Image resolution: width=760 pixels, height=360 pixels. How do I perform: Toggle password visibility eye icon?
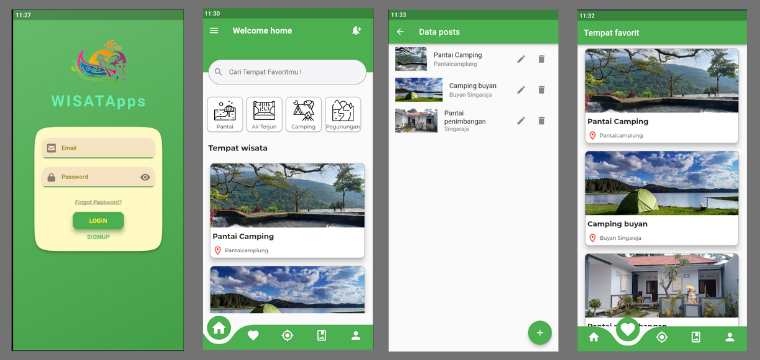click(145, 177)
